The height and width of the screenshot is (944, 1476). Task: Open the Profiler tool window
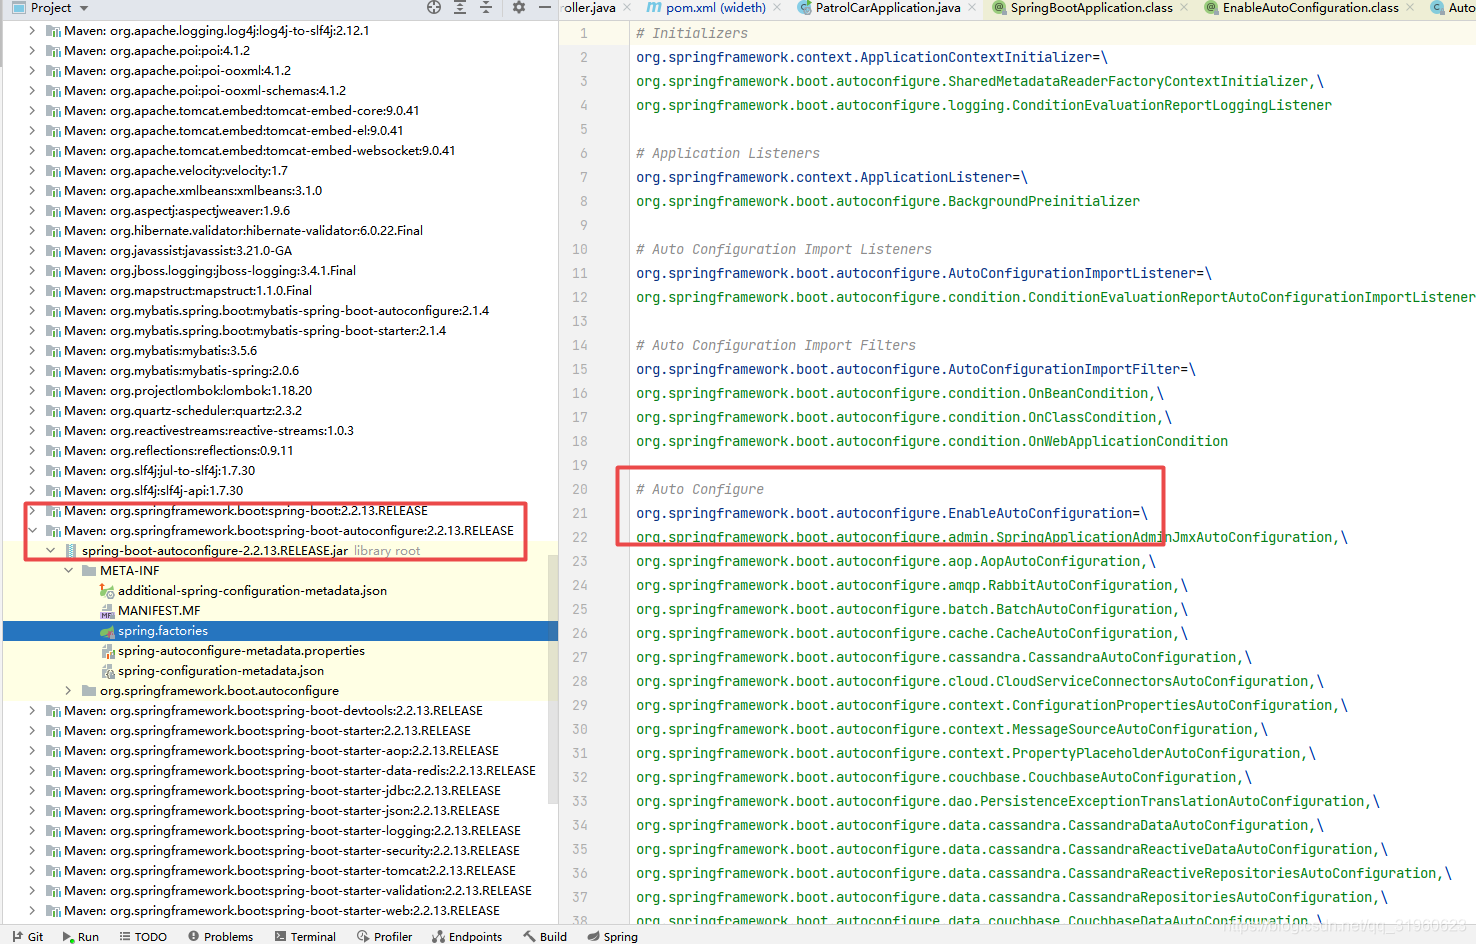point(384,936)
